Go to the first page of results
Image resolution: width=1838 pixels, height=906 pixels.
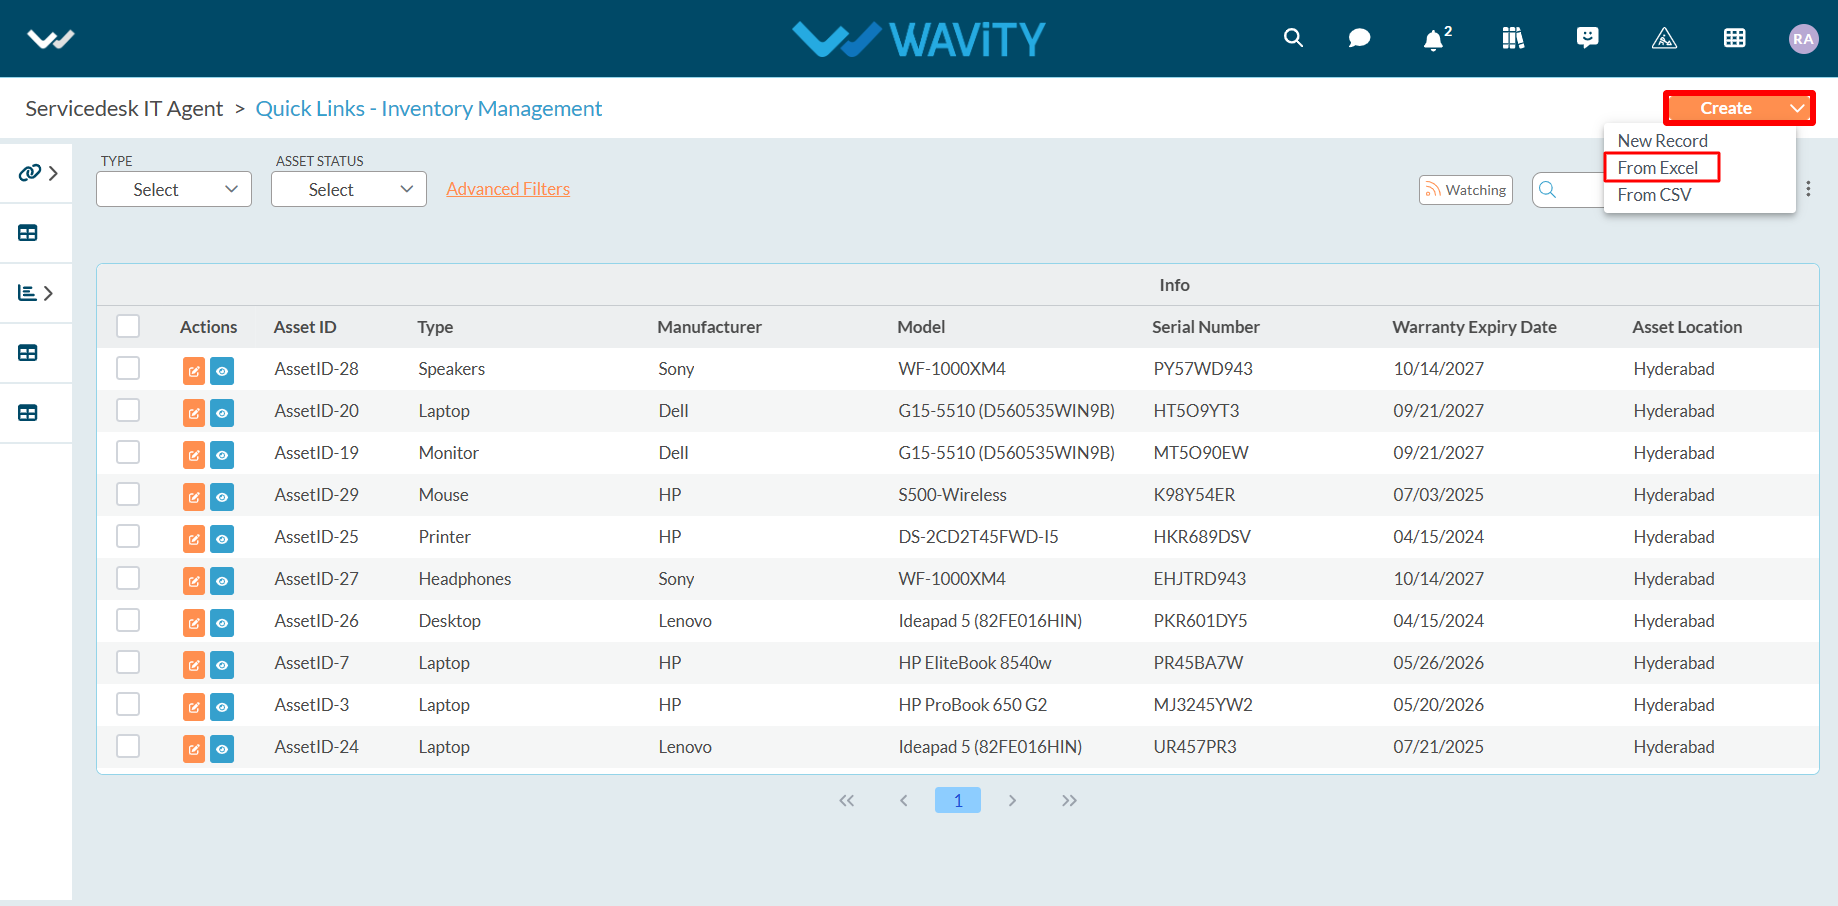pyautogui.click(x=847, y=800)
